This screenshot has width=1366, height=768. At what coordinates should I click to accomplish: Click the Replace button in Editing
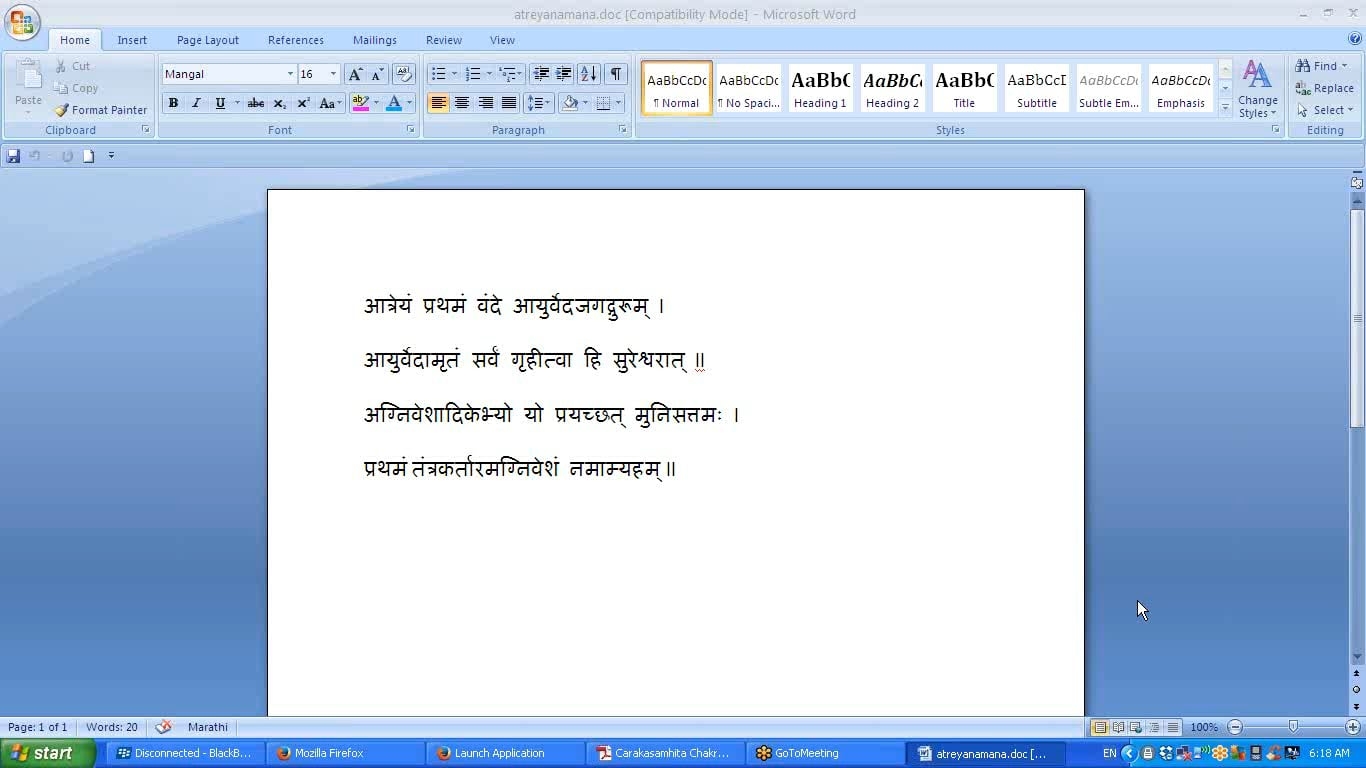pos(1325,88)
